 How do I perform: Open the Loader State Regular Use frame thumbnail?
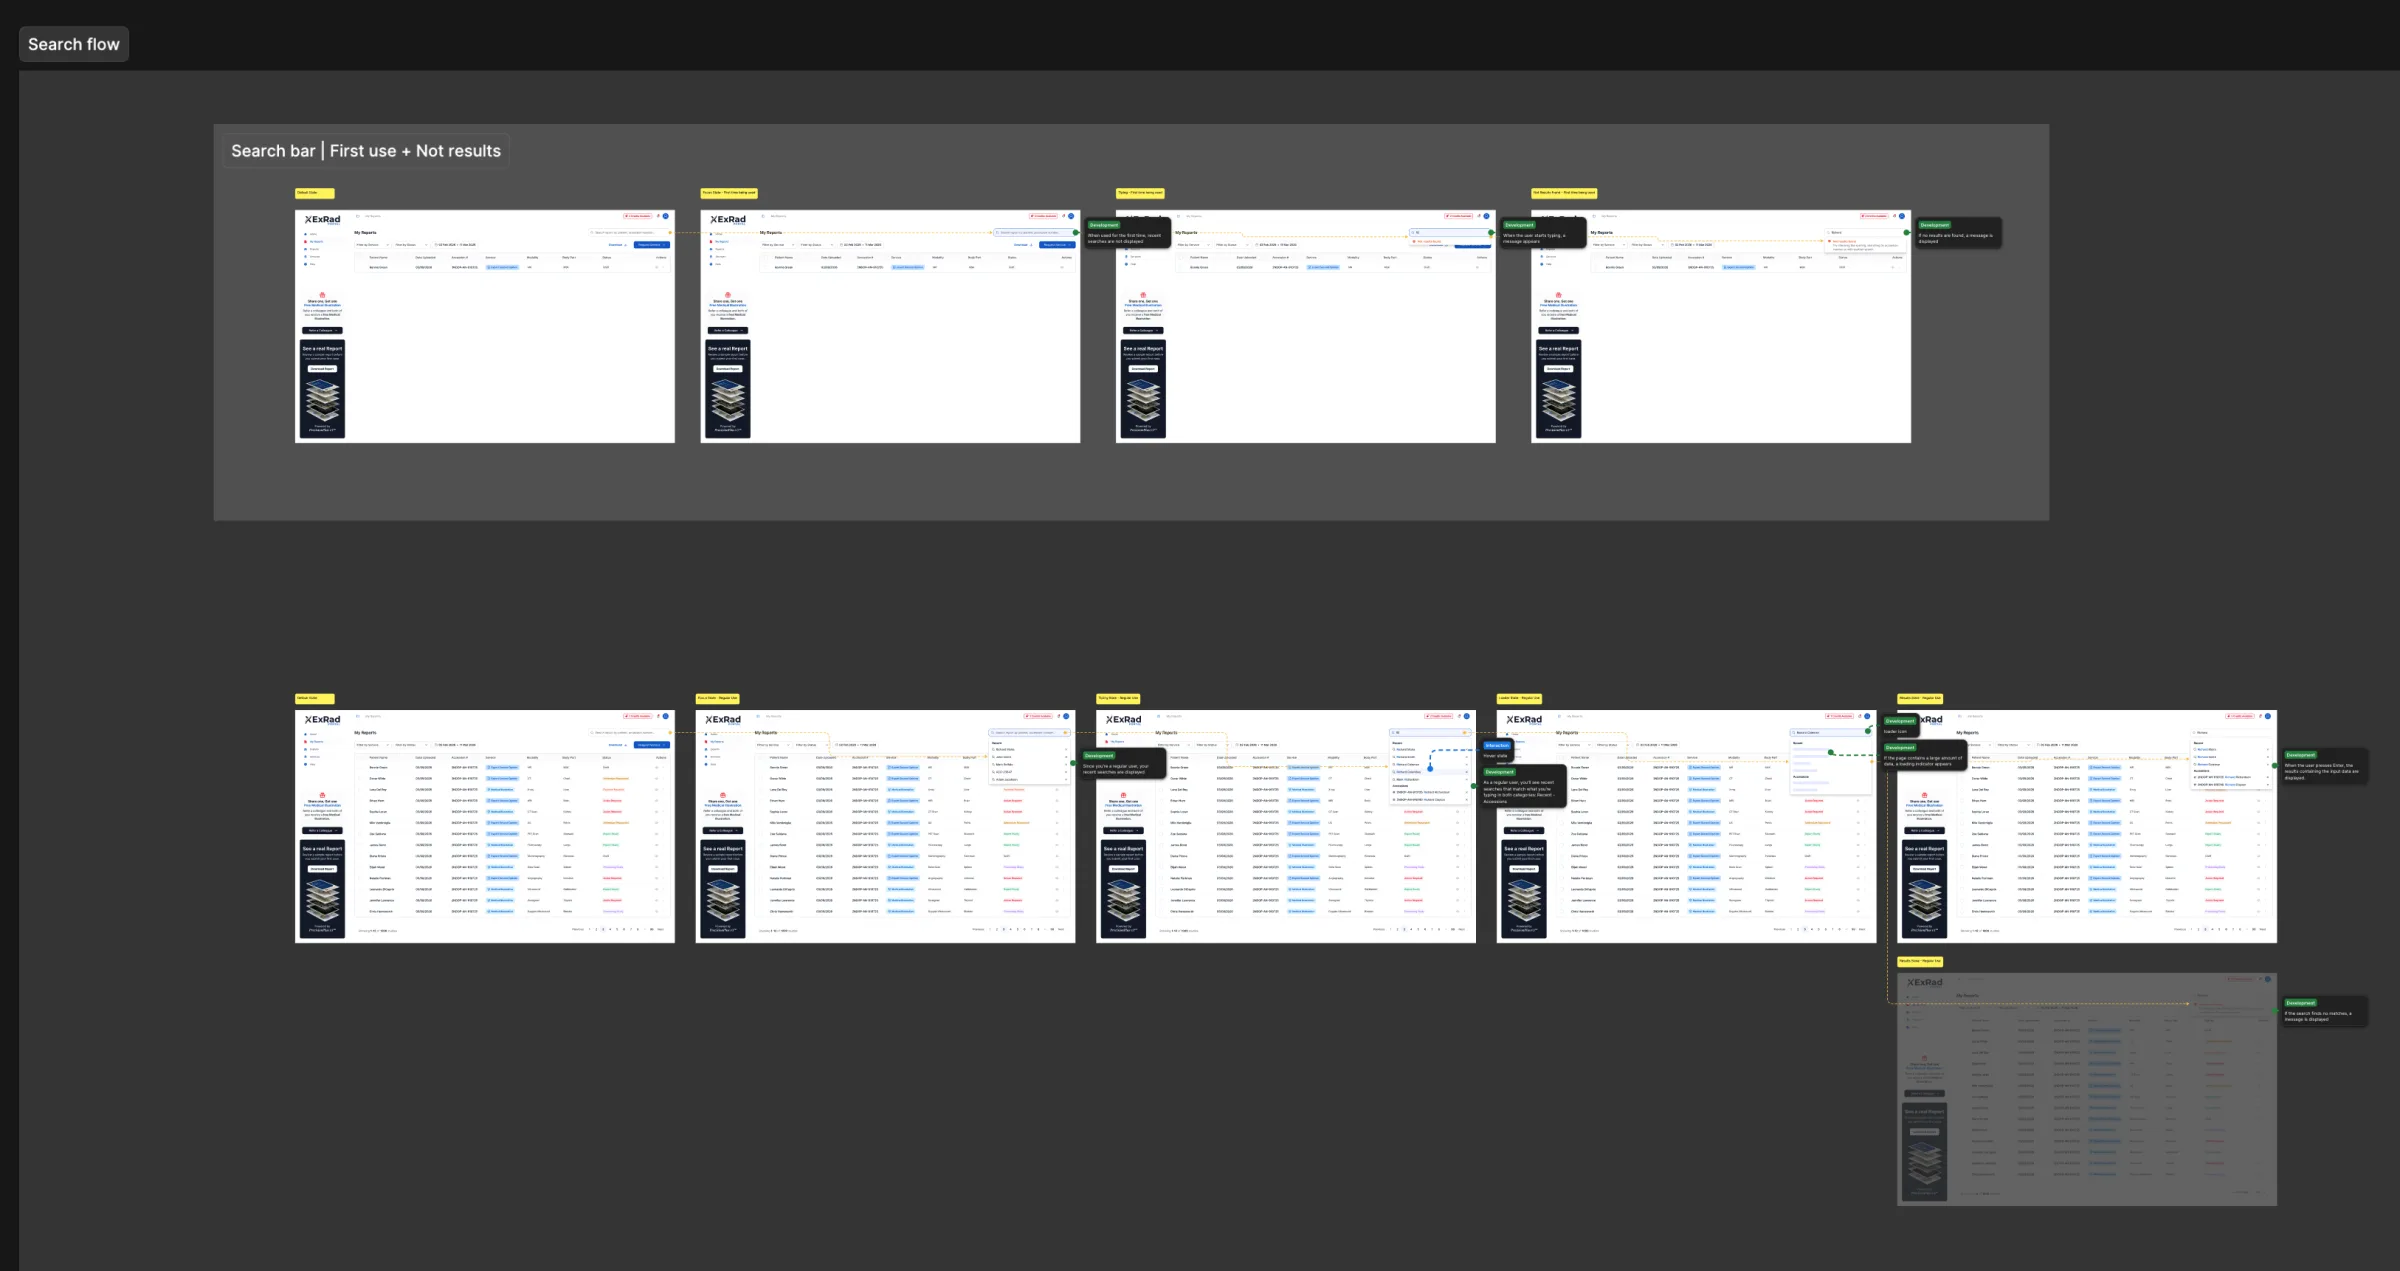[1687, 826]
